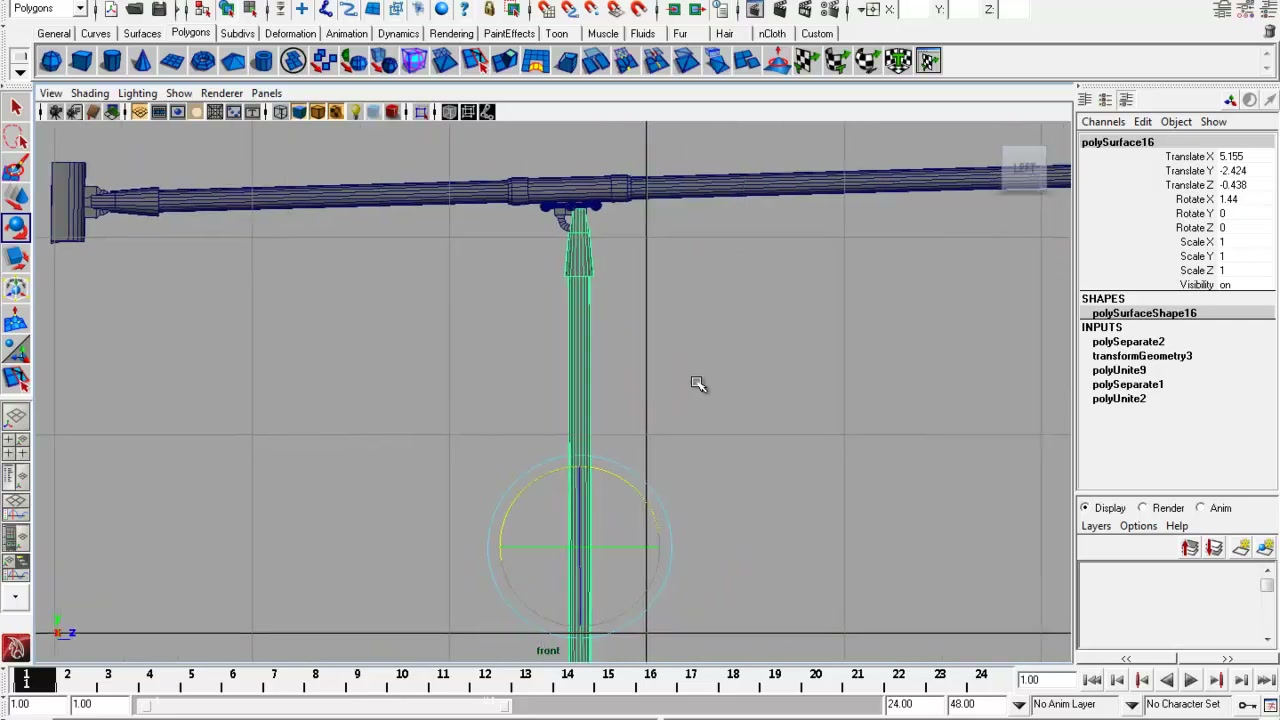Activate the Paint selection tool

[x=16, y=167]
